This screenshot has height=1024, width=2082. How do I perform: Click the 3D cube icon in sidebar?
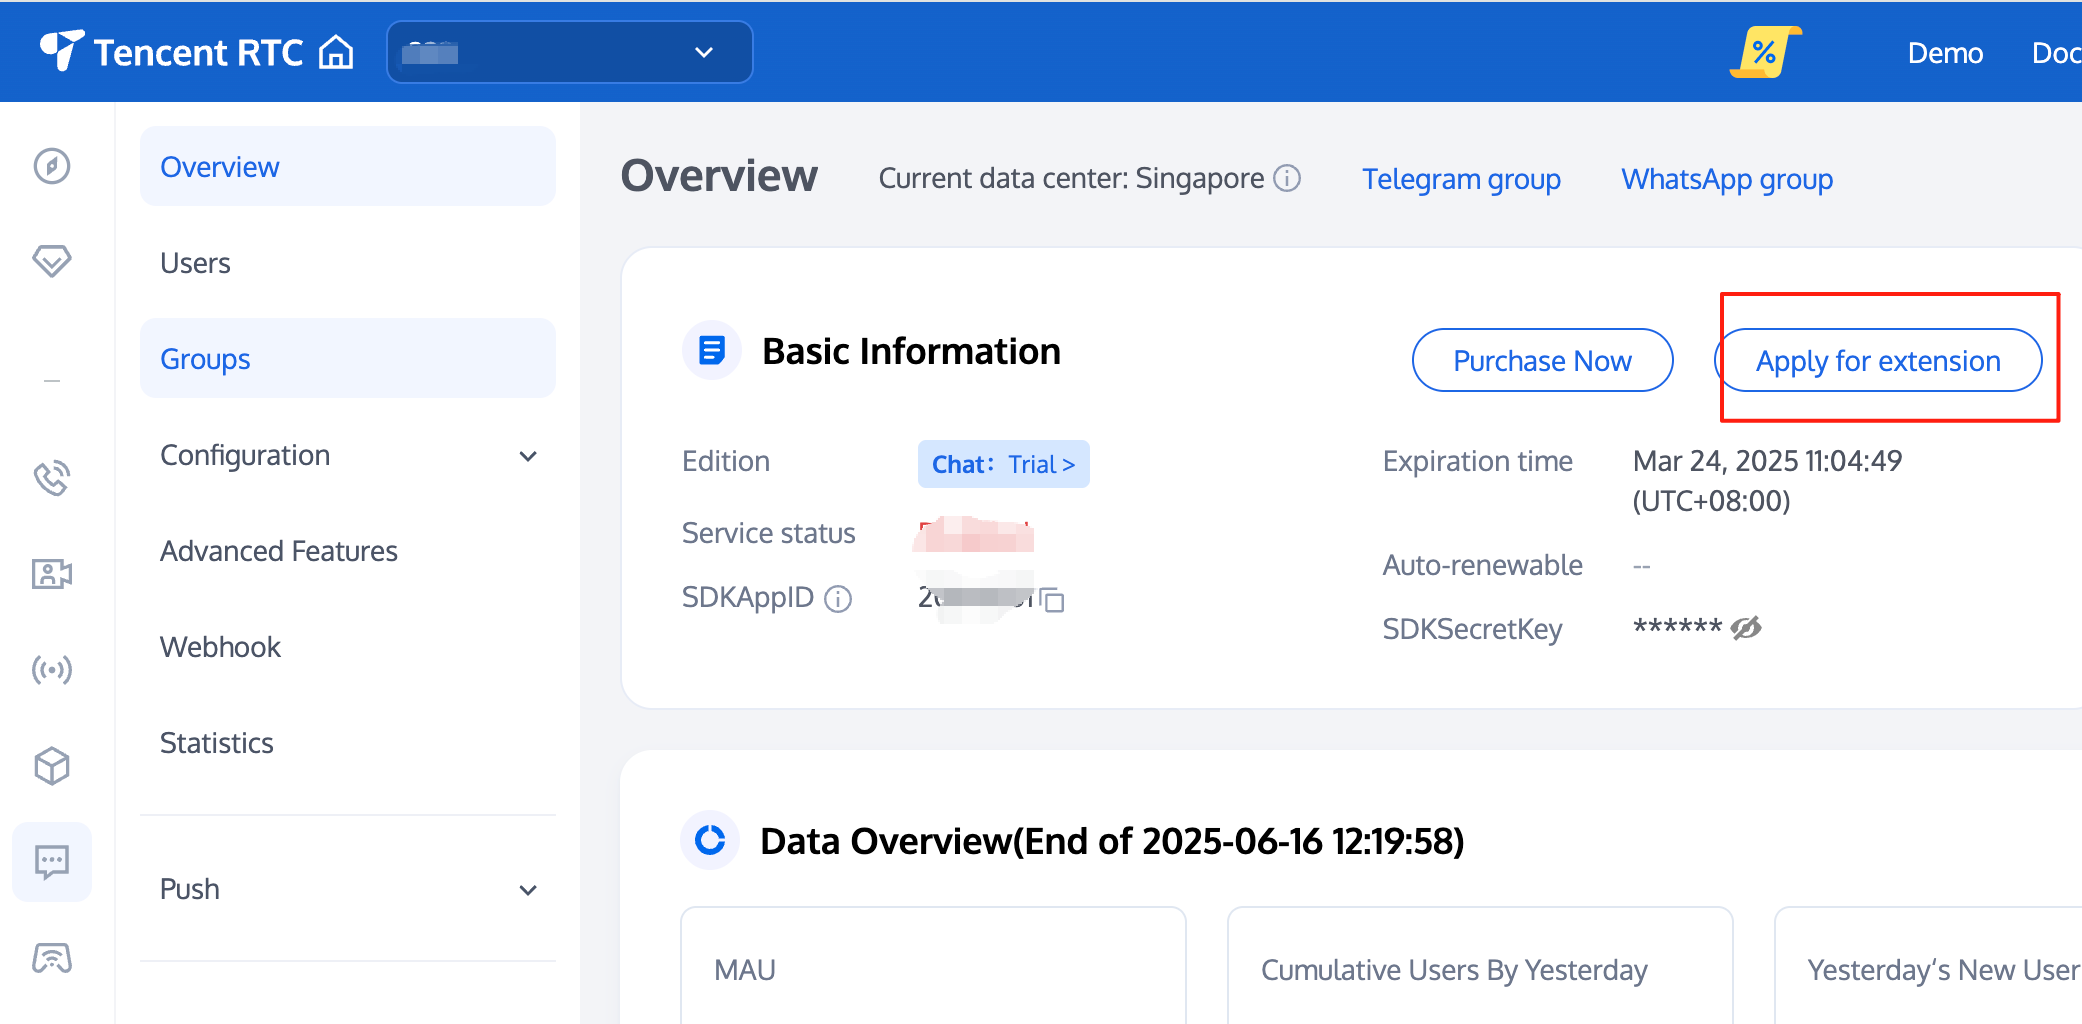point(52,766)
